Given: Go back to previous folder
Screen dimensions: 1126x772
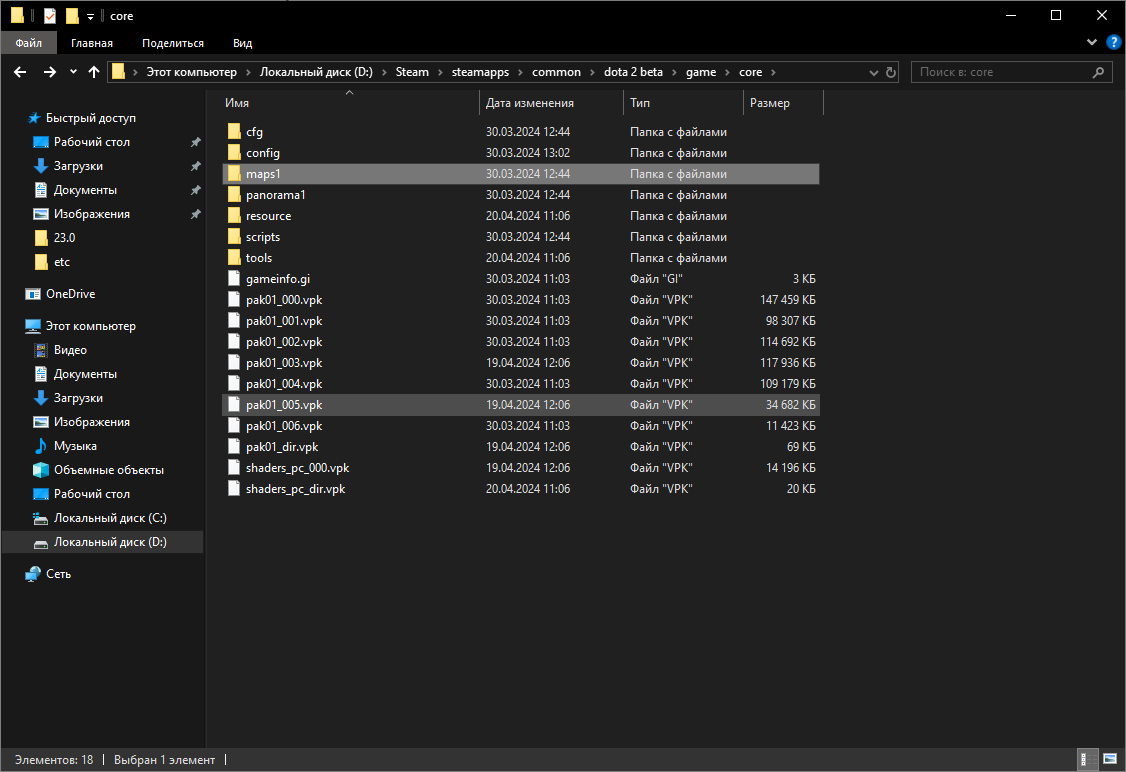Looking at the screenshot, I should [20, 72].
